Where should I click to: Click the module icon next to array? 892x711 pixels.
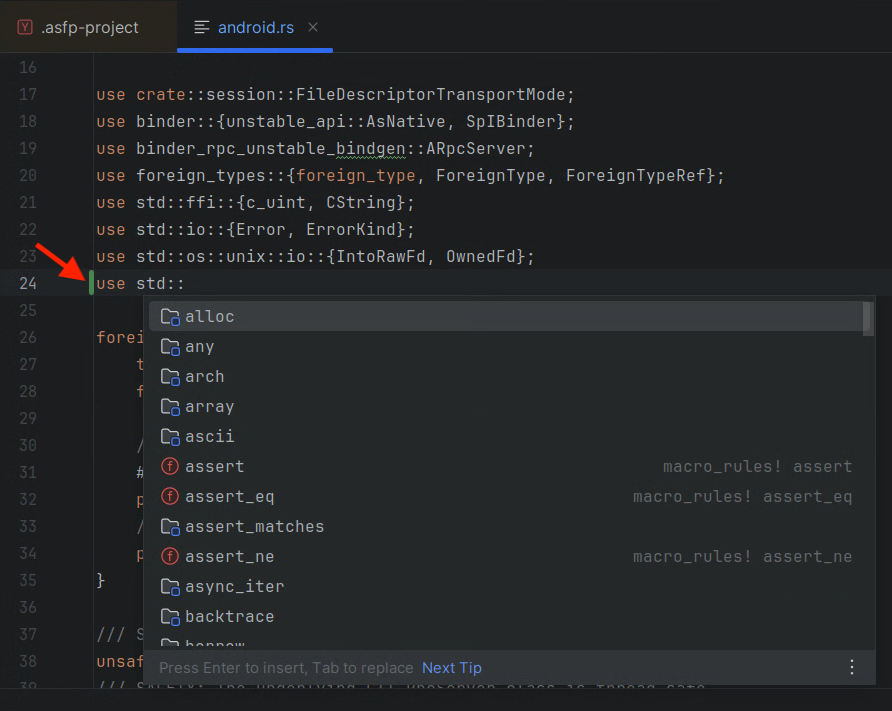[169, 406]
